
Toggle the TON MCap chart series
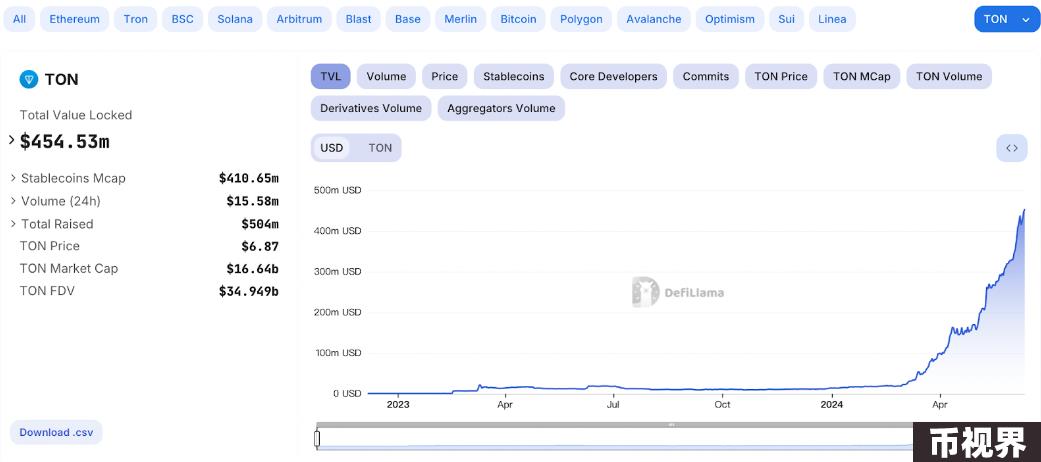point(862,76)
